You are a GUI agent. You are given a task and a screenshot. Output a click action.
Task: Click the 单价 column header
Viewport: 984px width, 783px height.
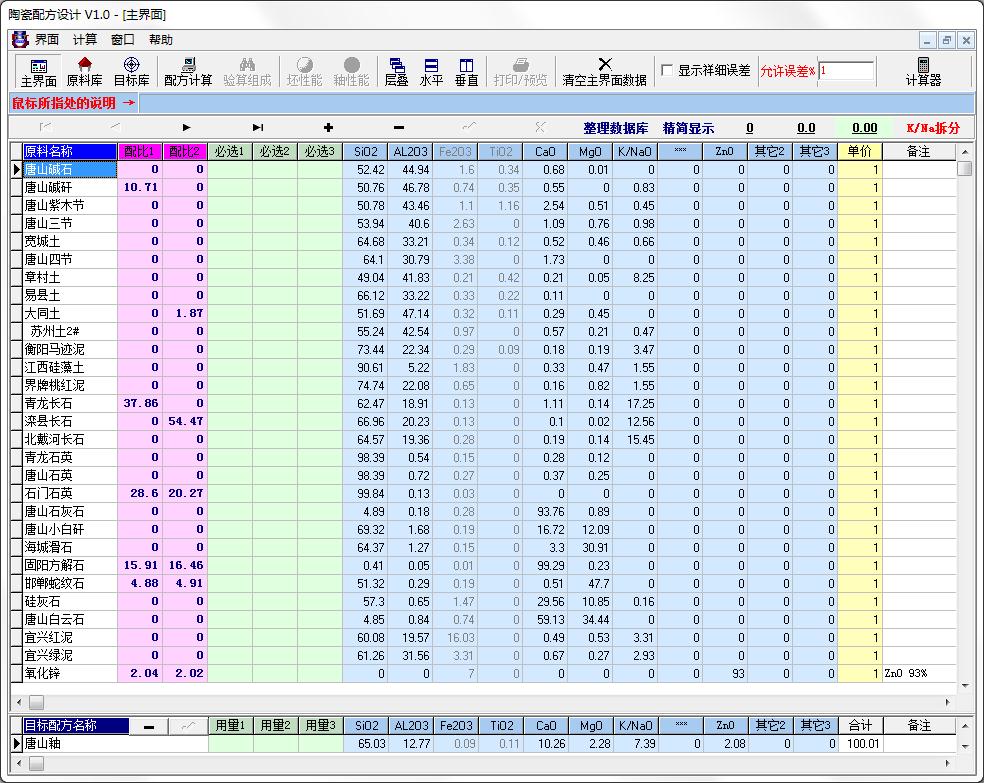tap(860, 151)
